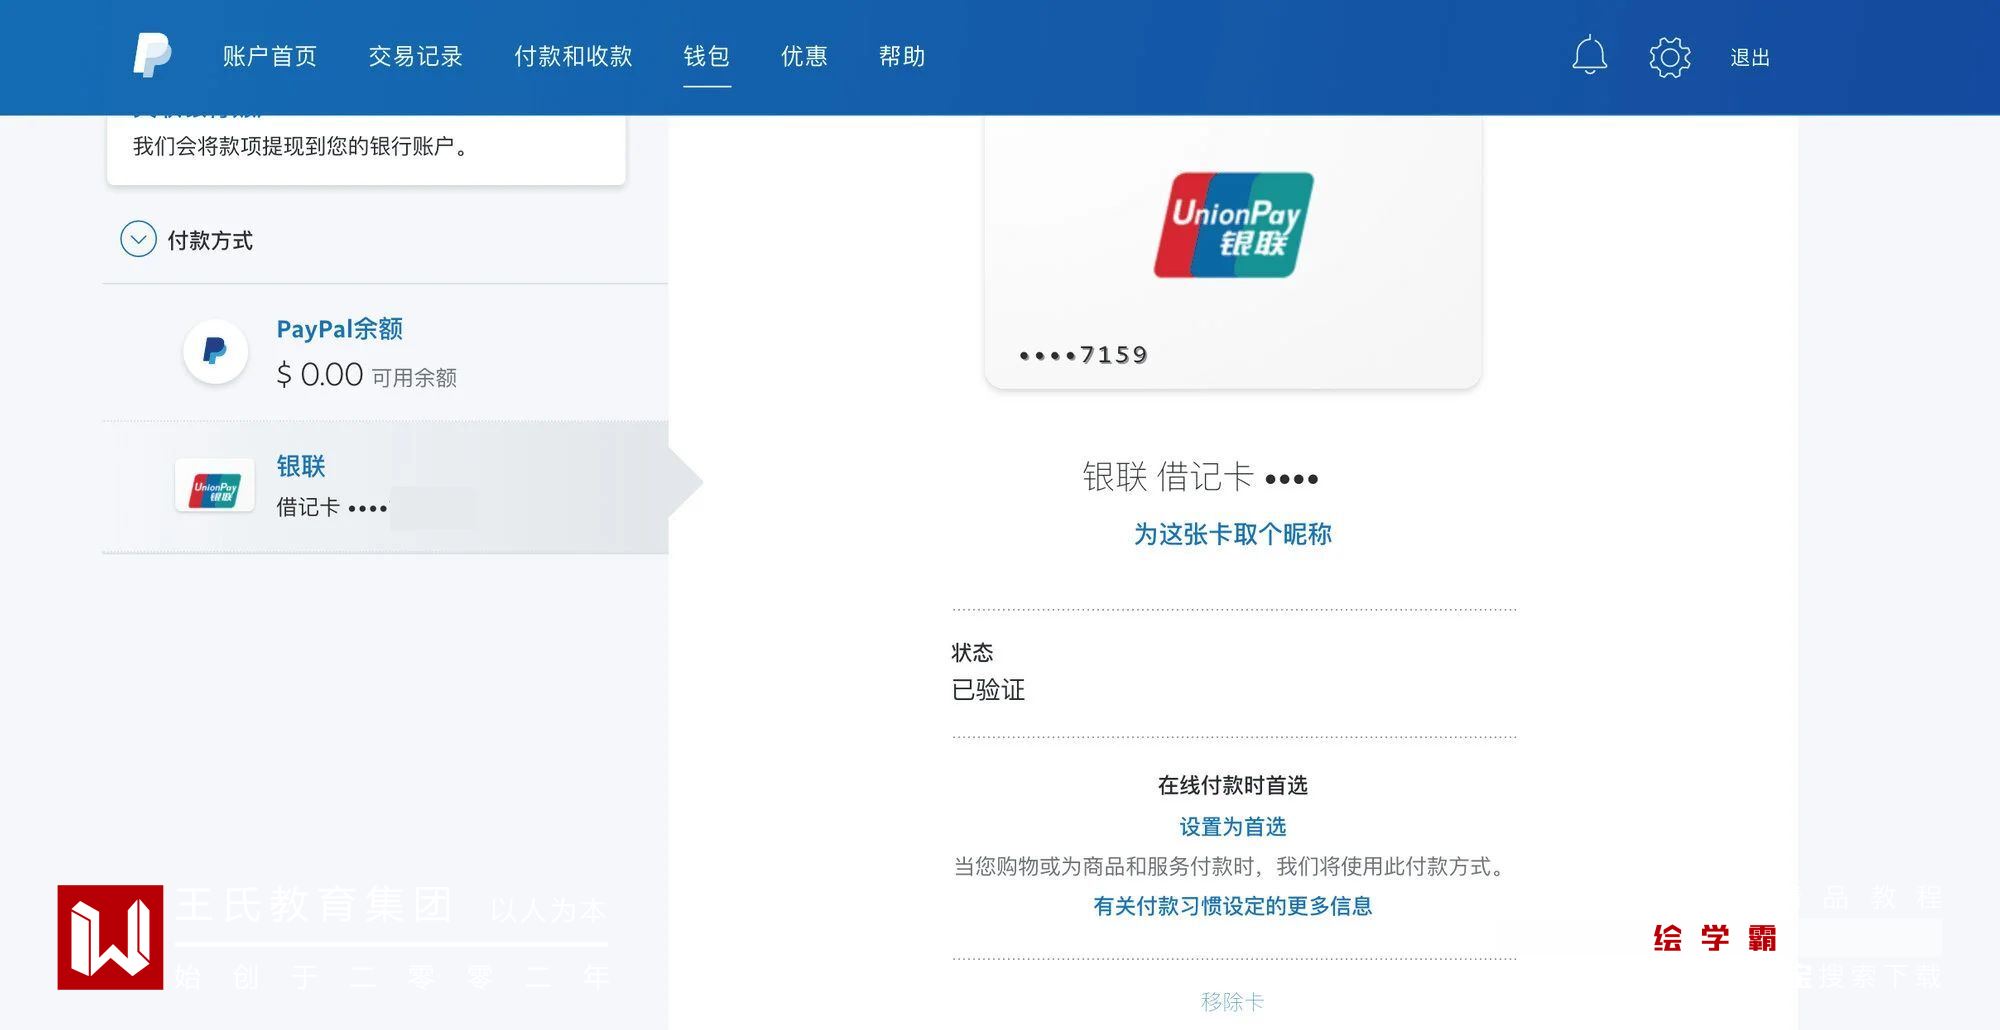Click the 我们会将款项提现到您的银行账户 text
2000x1030 pixels.
coord(300,146)
